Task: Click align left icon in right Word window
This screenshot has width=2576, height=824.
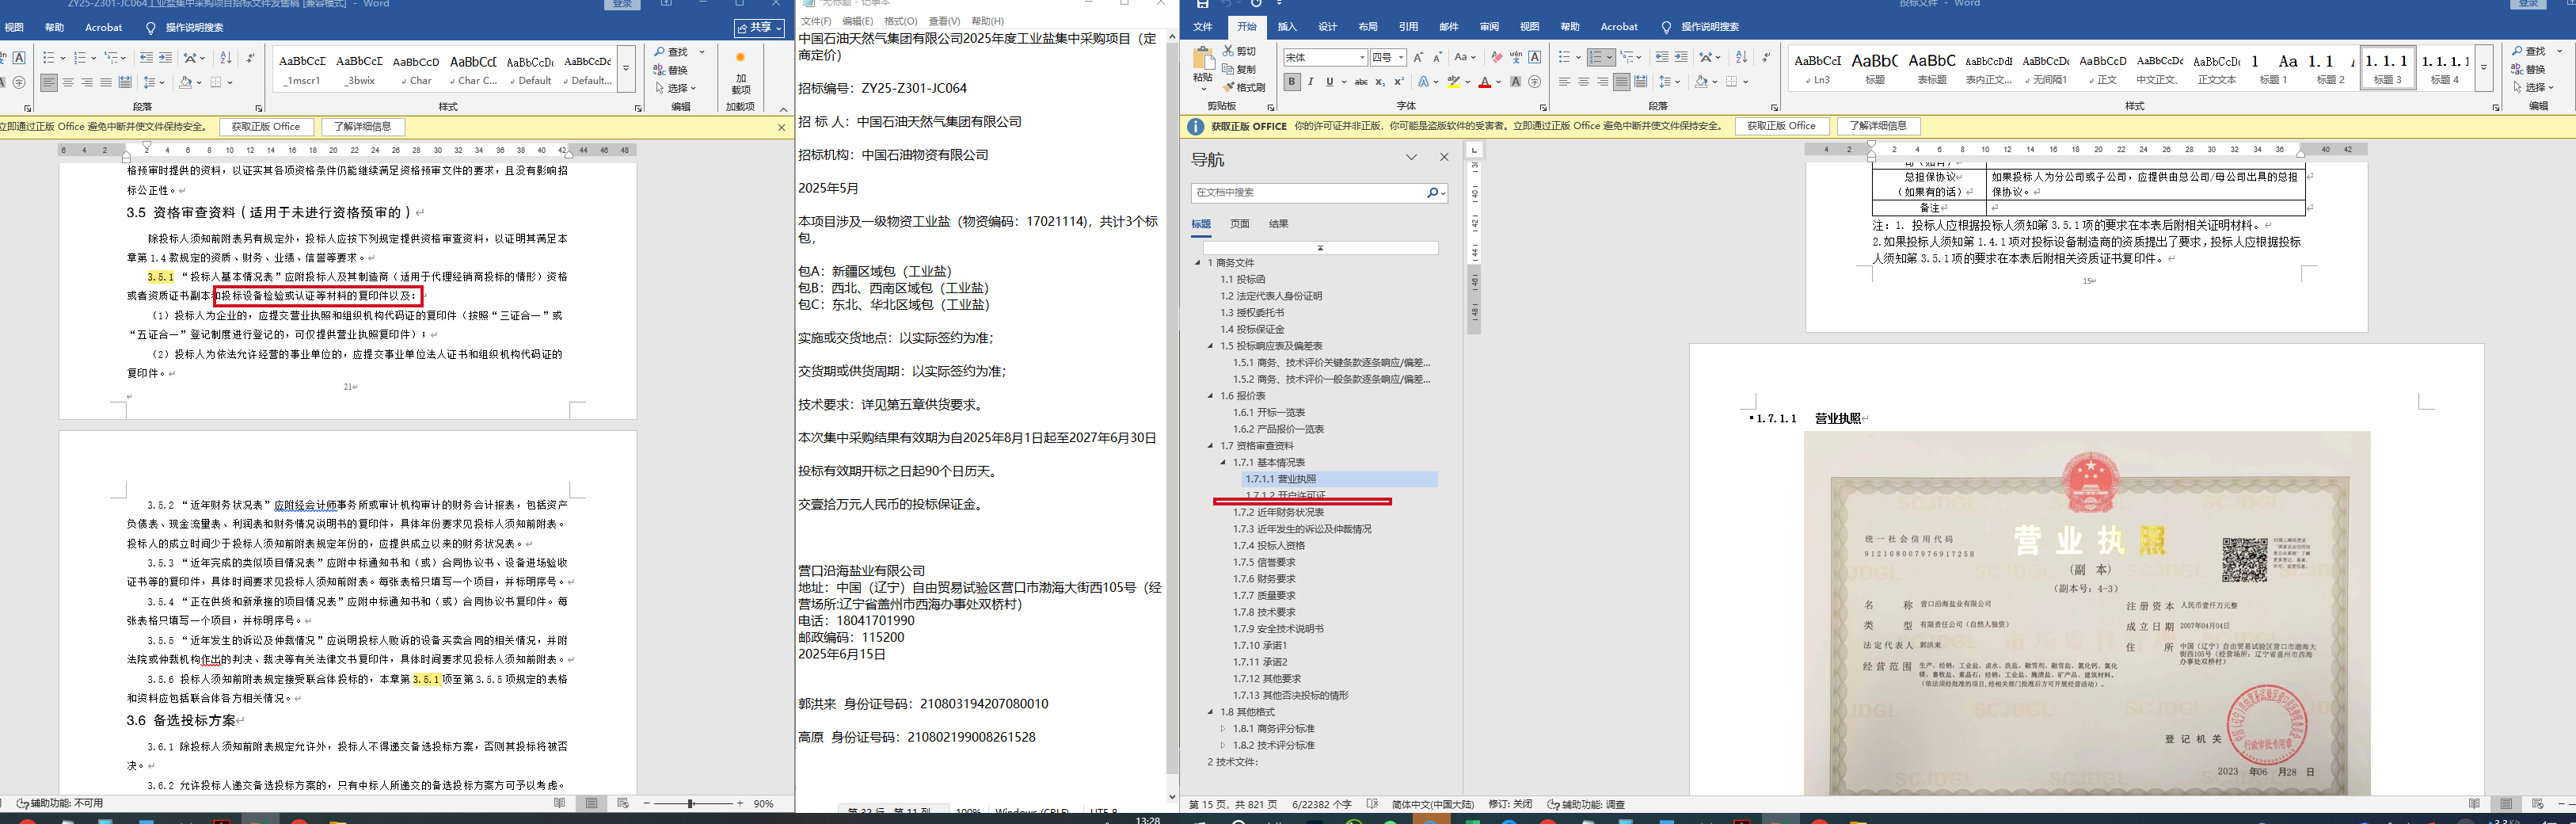Action: [1565, 82]
